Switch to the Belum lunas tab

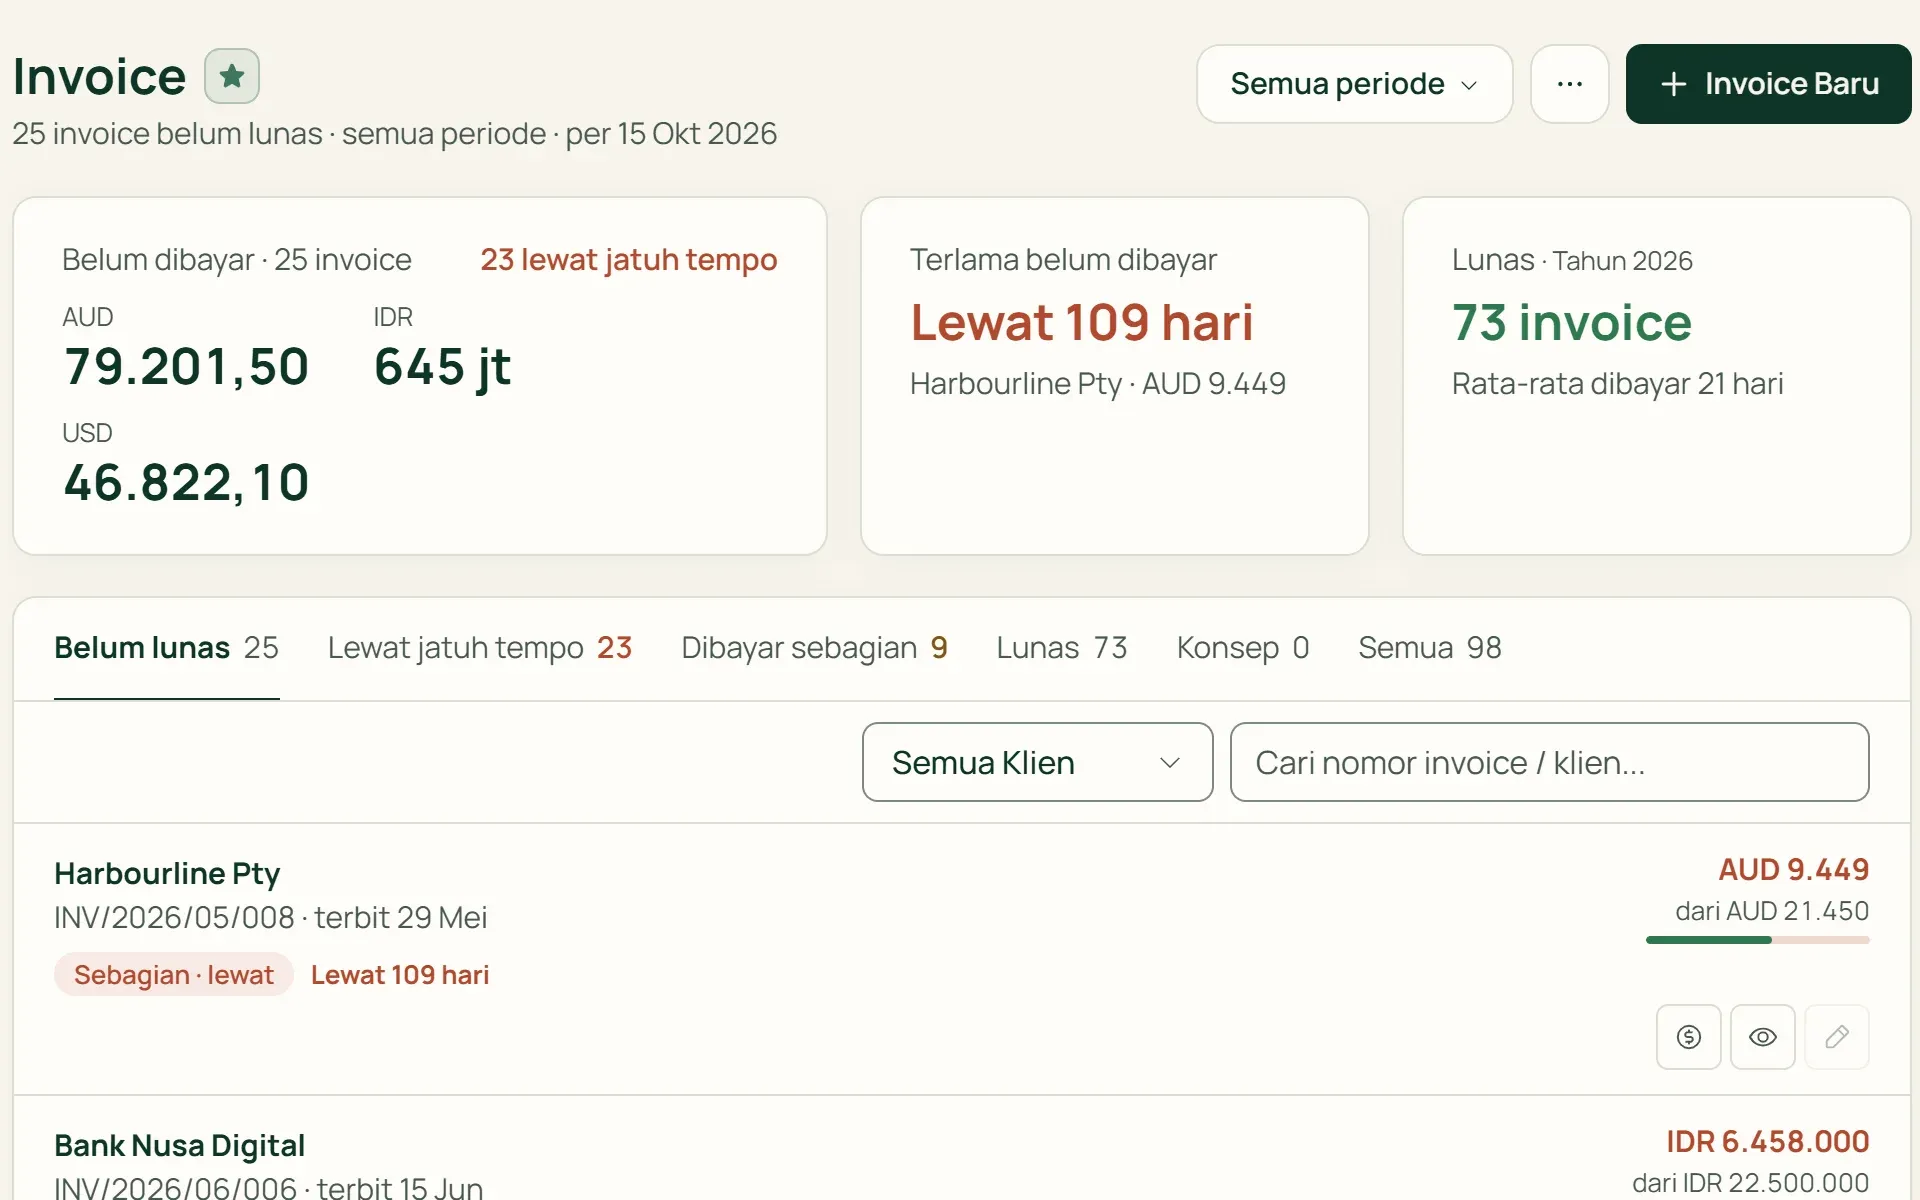click(x=166, y=648)
